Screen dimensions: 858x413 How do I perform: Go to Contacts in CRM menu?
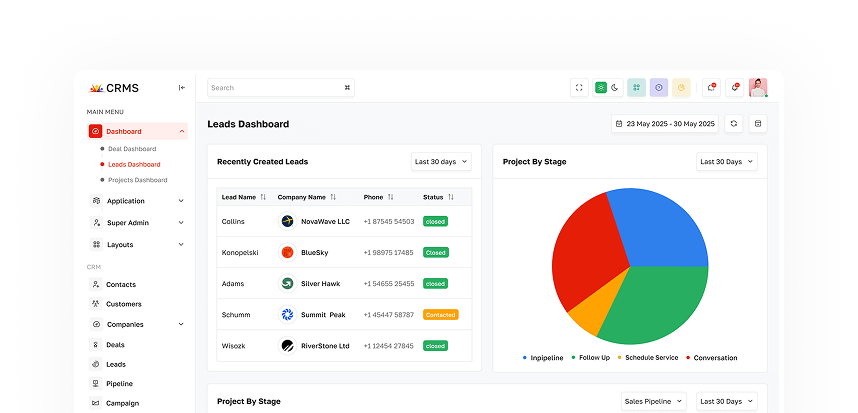click(x=120, y=284)
